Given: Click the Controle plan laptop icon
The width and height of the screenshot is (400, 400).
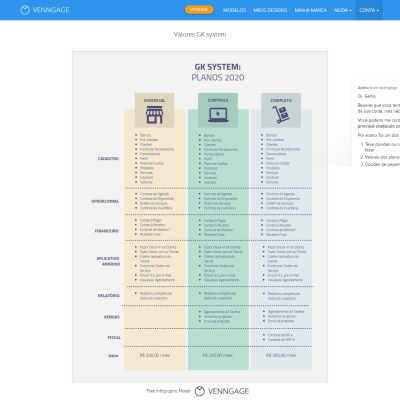Looking at the screenshot, I should pyautogui.click(x=218, y=115).
